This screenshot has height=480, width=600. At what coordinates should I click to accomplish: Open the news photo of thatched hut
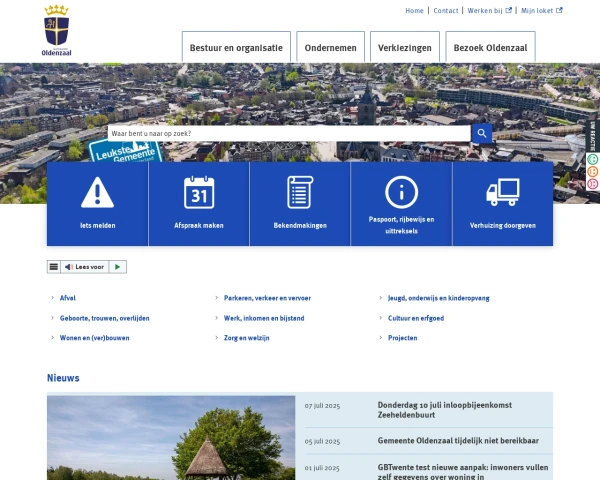[x=171, y=438]
